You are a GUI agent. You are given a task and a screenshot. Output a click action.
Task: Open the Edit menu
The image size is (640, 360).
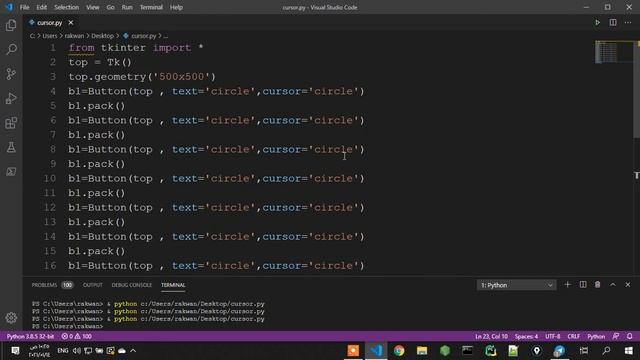point(42,7)
